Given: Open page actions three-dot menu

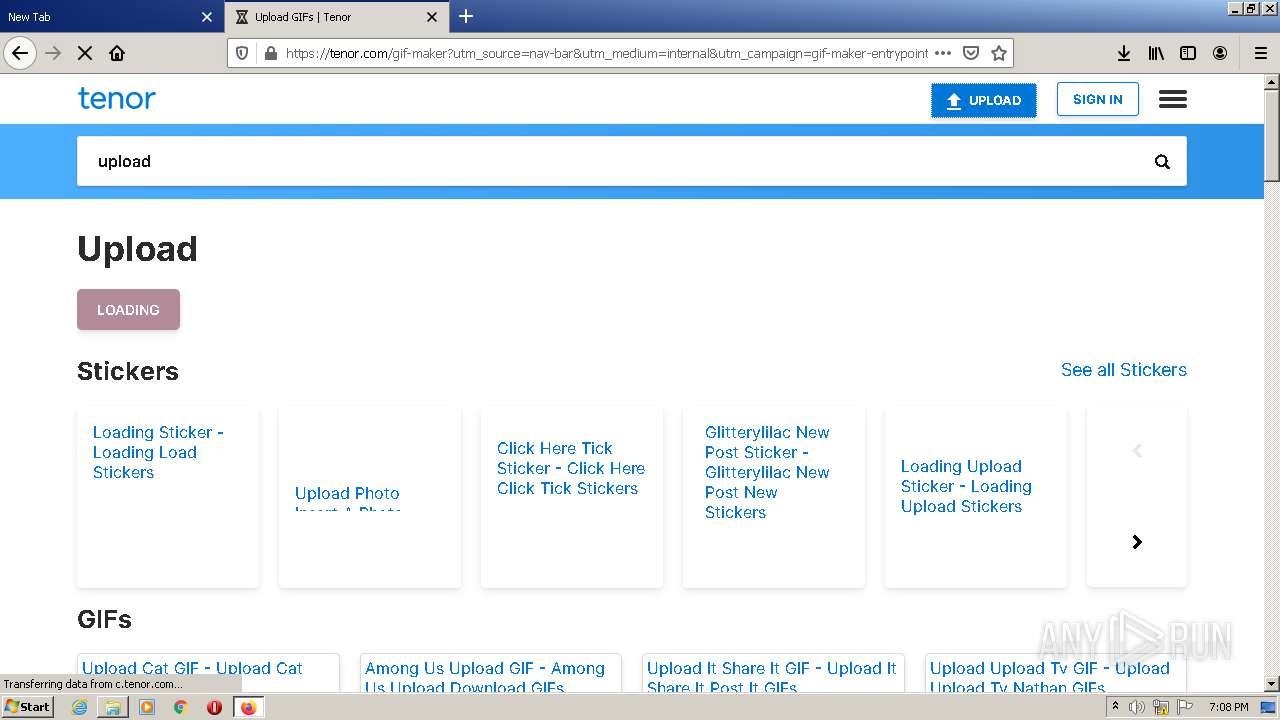Looking at the screenshot, I should point(942,53).
